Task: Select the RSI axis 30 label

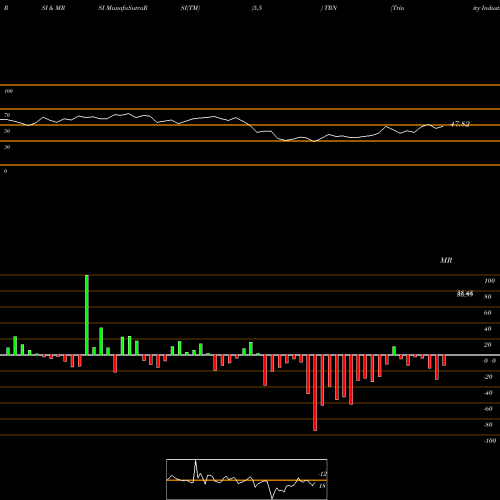Action: coord(7,147)
